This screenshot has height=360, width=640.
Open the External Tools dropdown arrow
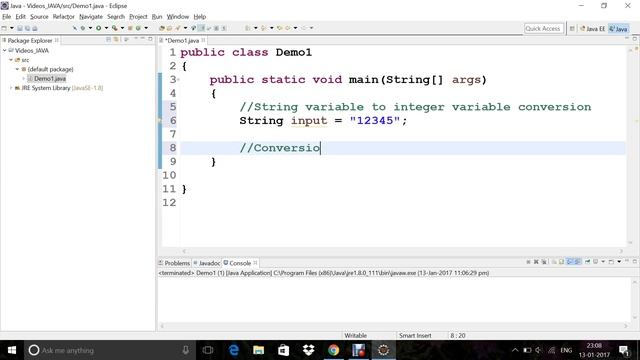[x=122, y=28]
